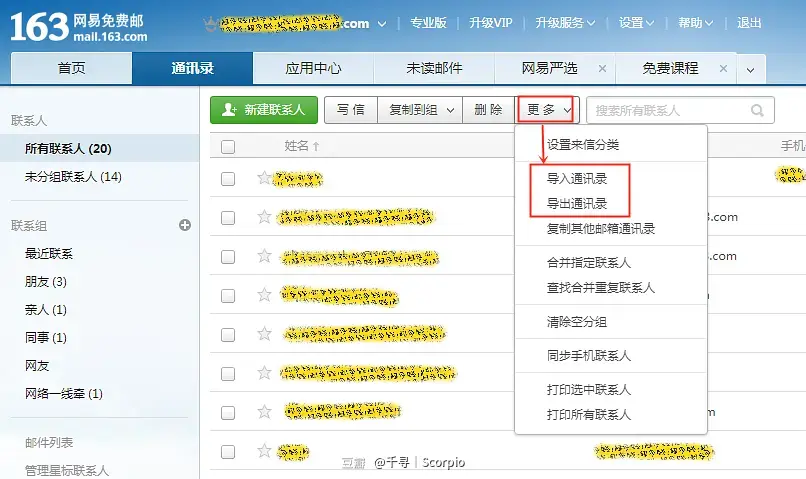Image resolution: width=806 pixels, height=479 pixels.
Task: Switch to the 首页 tab
Action: 71,68
